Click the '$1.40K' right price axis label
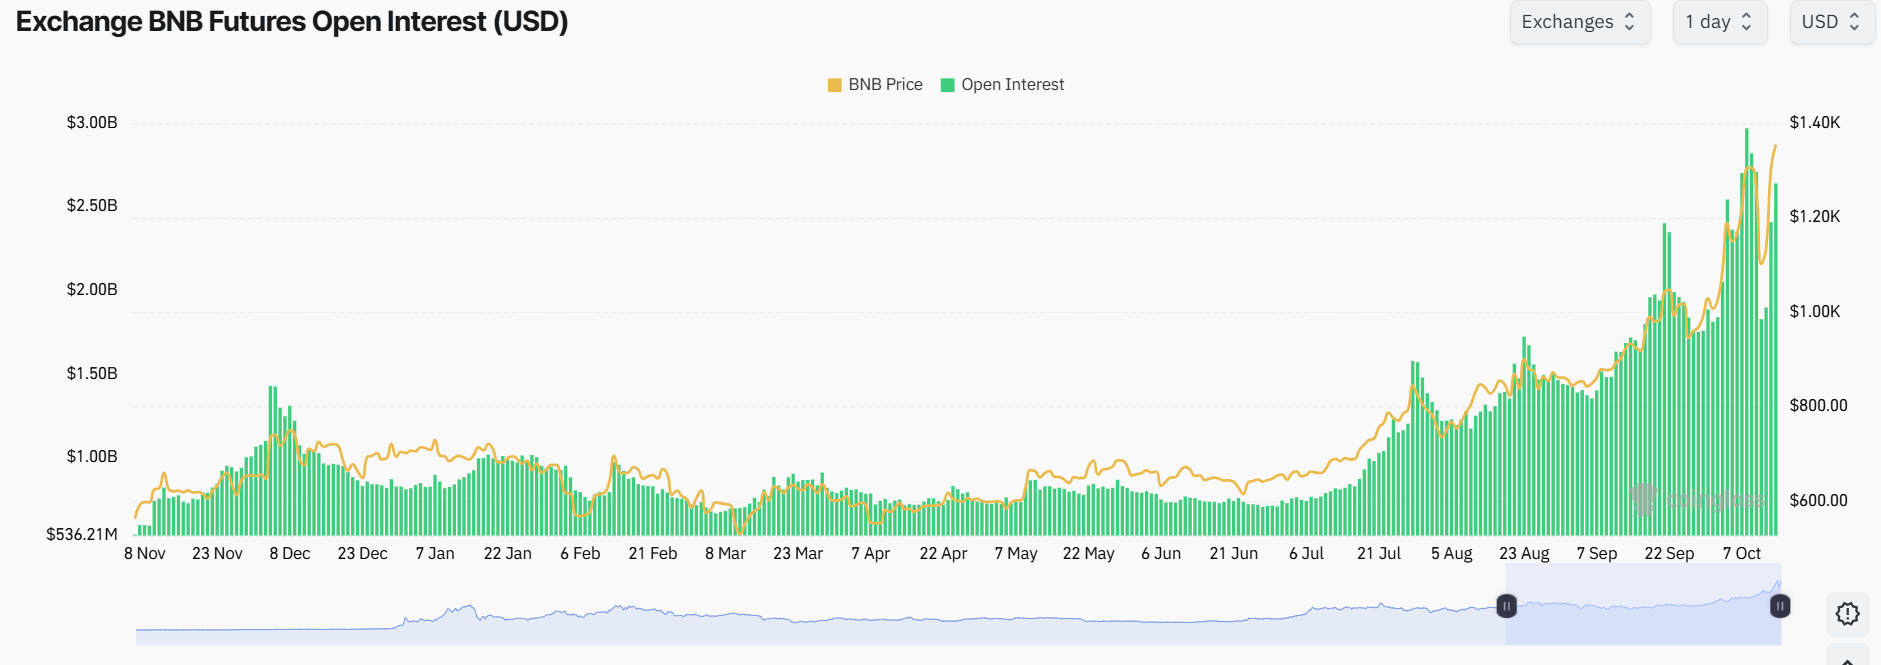 (x=1814, y=123)
